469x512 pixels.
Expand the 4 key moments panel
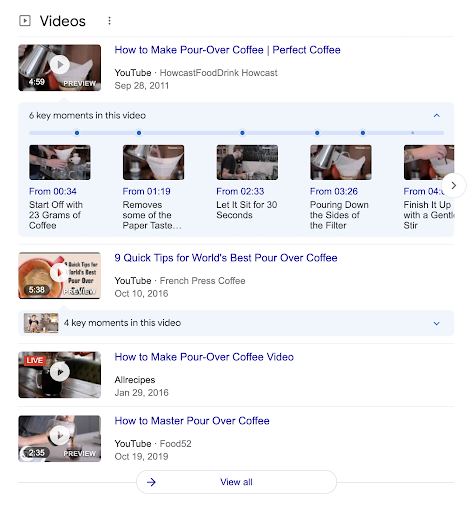[437, 323]
